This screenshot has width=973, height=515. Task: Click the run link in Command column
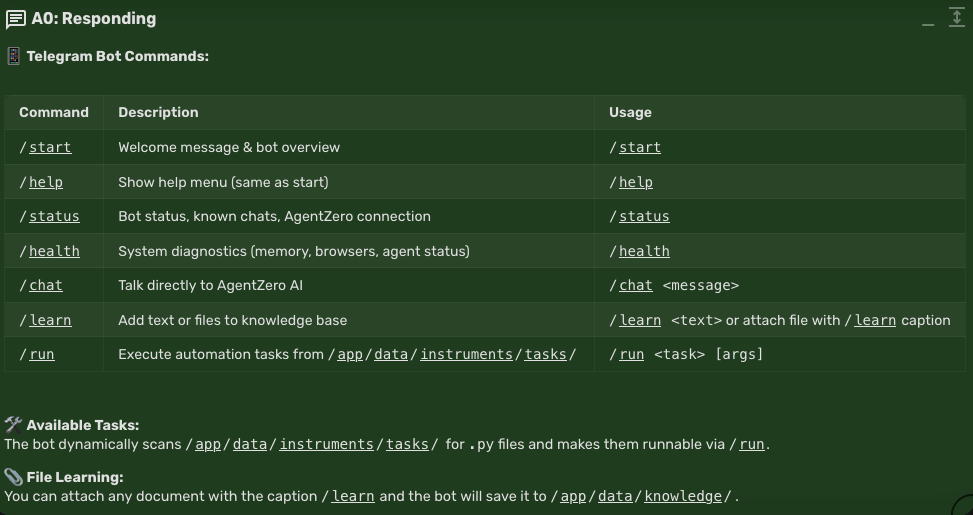42,354
